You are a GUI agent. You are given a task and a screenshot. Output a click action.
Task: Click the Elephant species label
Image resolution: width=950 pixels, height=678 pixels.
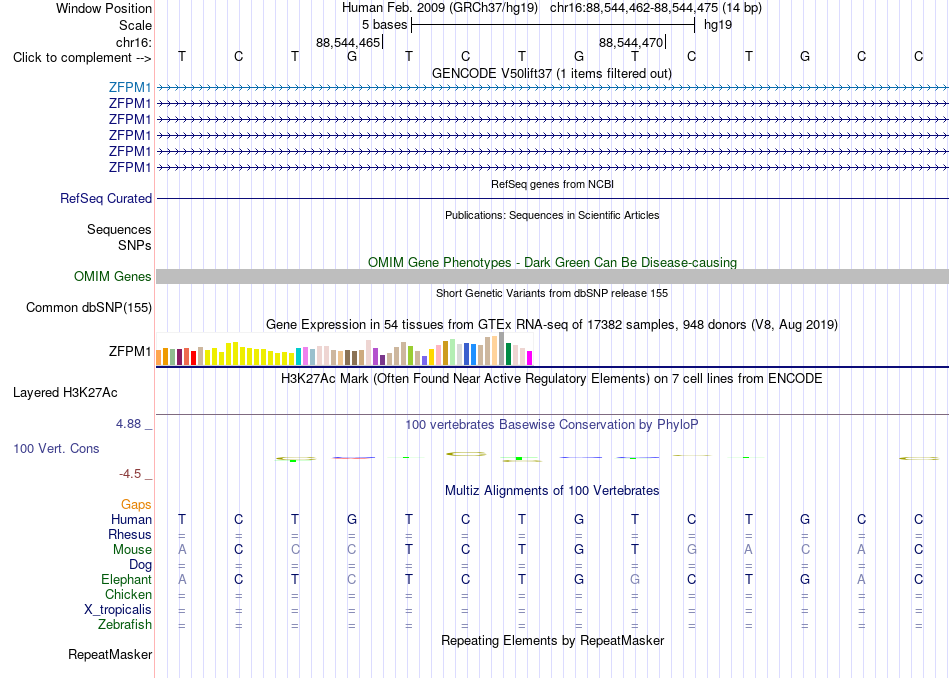126,579
